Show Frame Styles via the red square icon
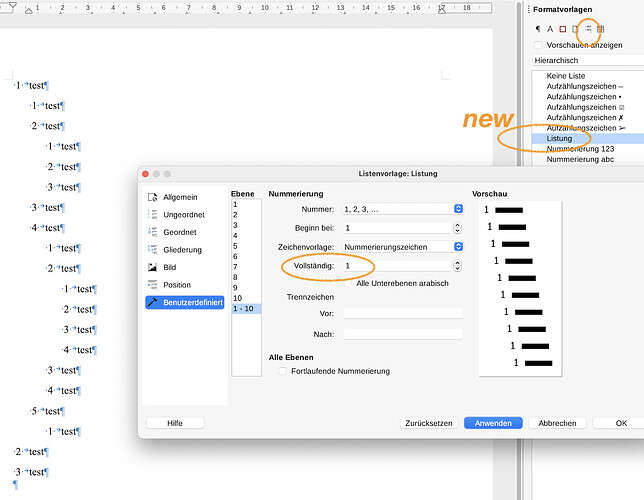Image resolution: width=644 pixels, height=500 pixels. [x=563, y=29]
